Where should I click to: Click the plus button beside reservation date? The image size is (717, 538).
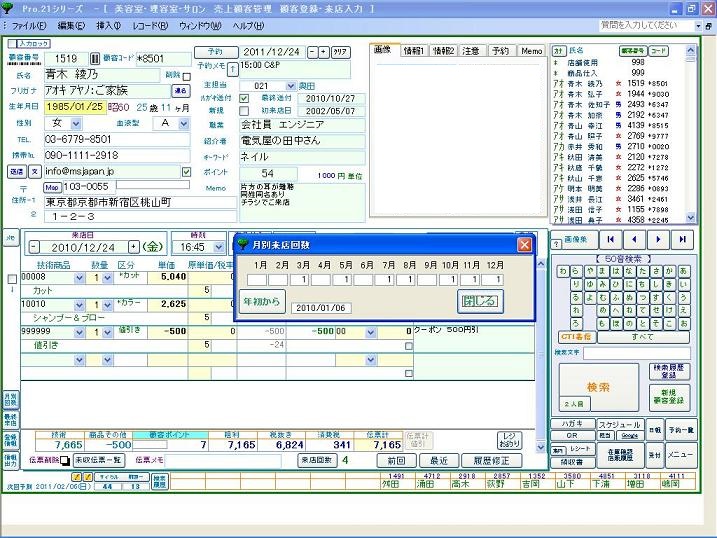323,52
